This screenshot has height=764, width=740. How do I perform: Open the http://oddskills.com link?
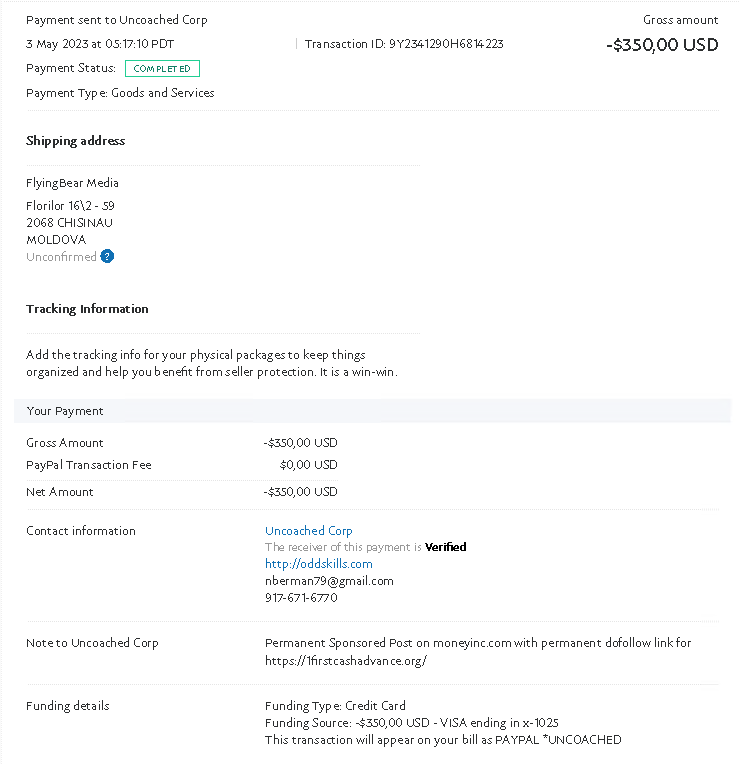(x=319, y=564)
